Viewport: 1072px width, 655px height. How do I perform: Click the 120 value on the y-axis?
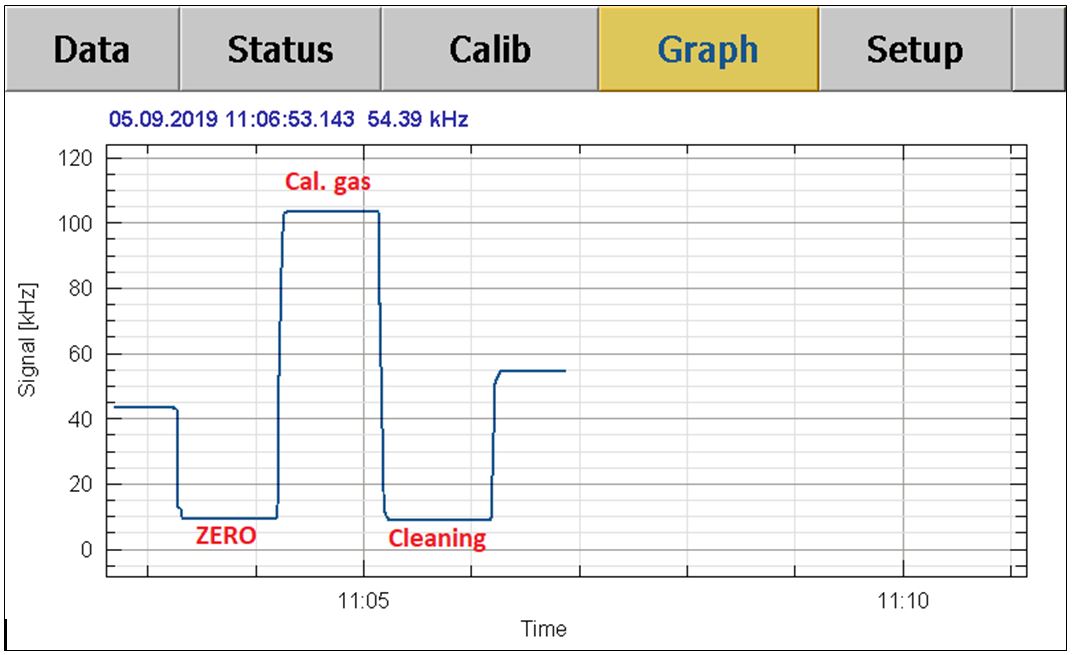click(77, 158)
